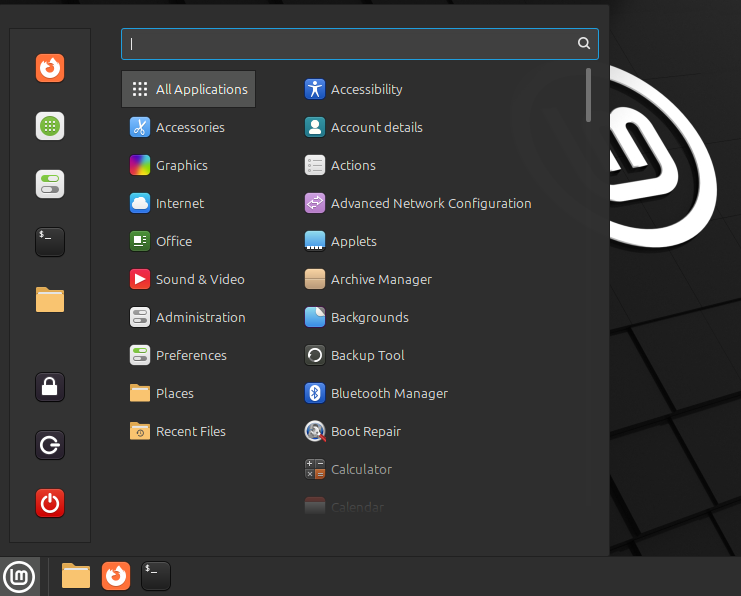This screenshot has height=596, width=741.
Task: Click the Log Out icon
Action: pos(50,445)
